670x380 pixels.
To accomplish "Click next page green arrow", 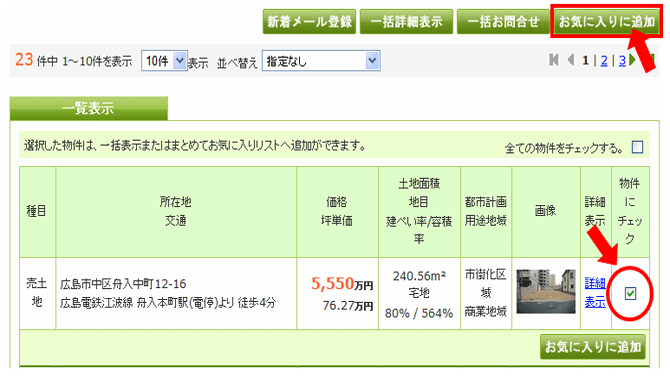I will point(633,60).
